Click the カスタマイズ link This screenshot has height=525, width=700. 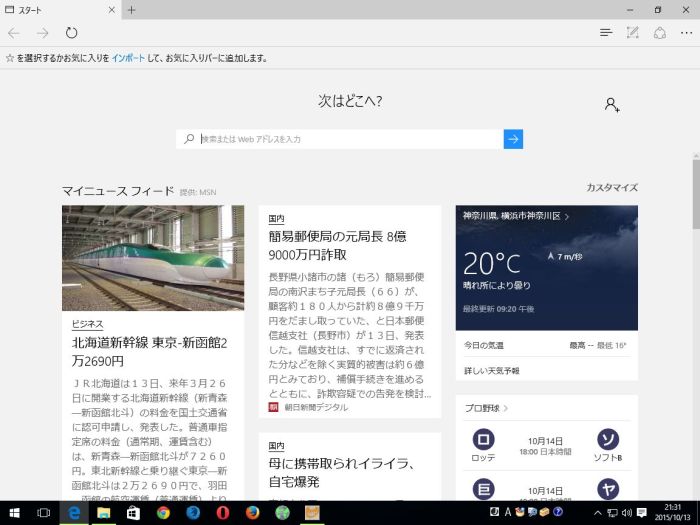(x=611, y=188)
